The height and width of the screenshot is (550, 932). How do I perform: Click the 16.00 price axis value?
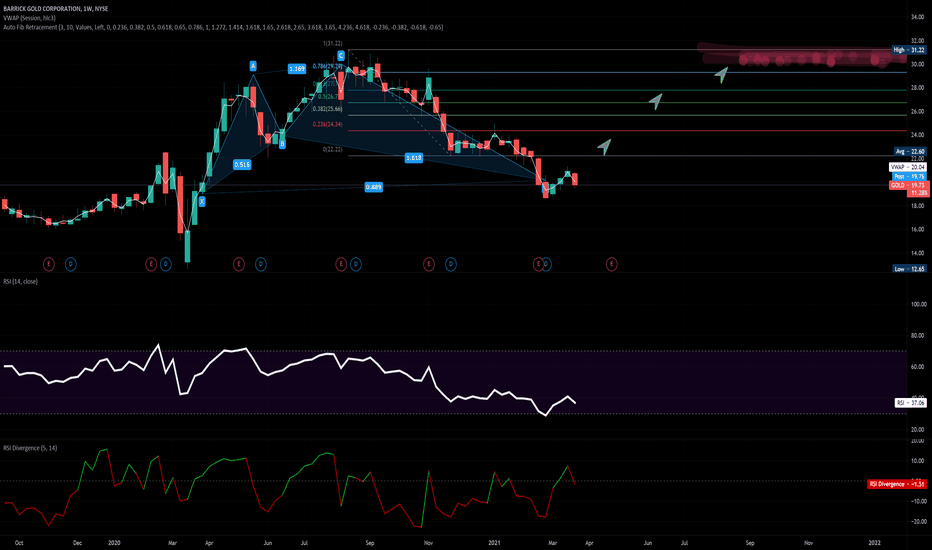pyautogui.click(x=917, y=229)
